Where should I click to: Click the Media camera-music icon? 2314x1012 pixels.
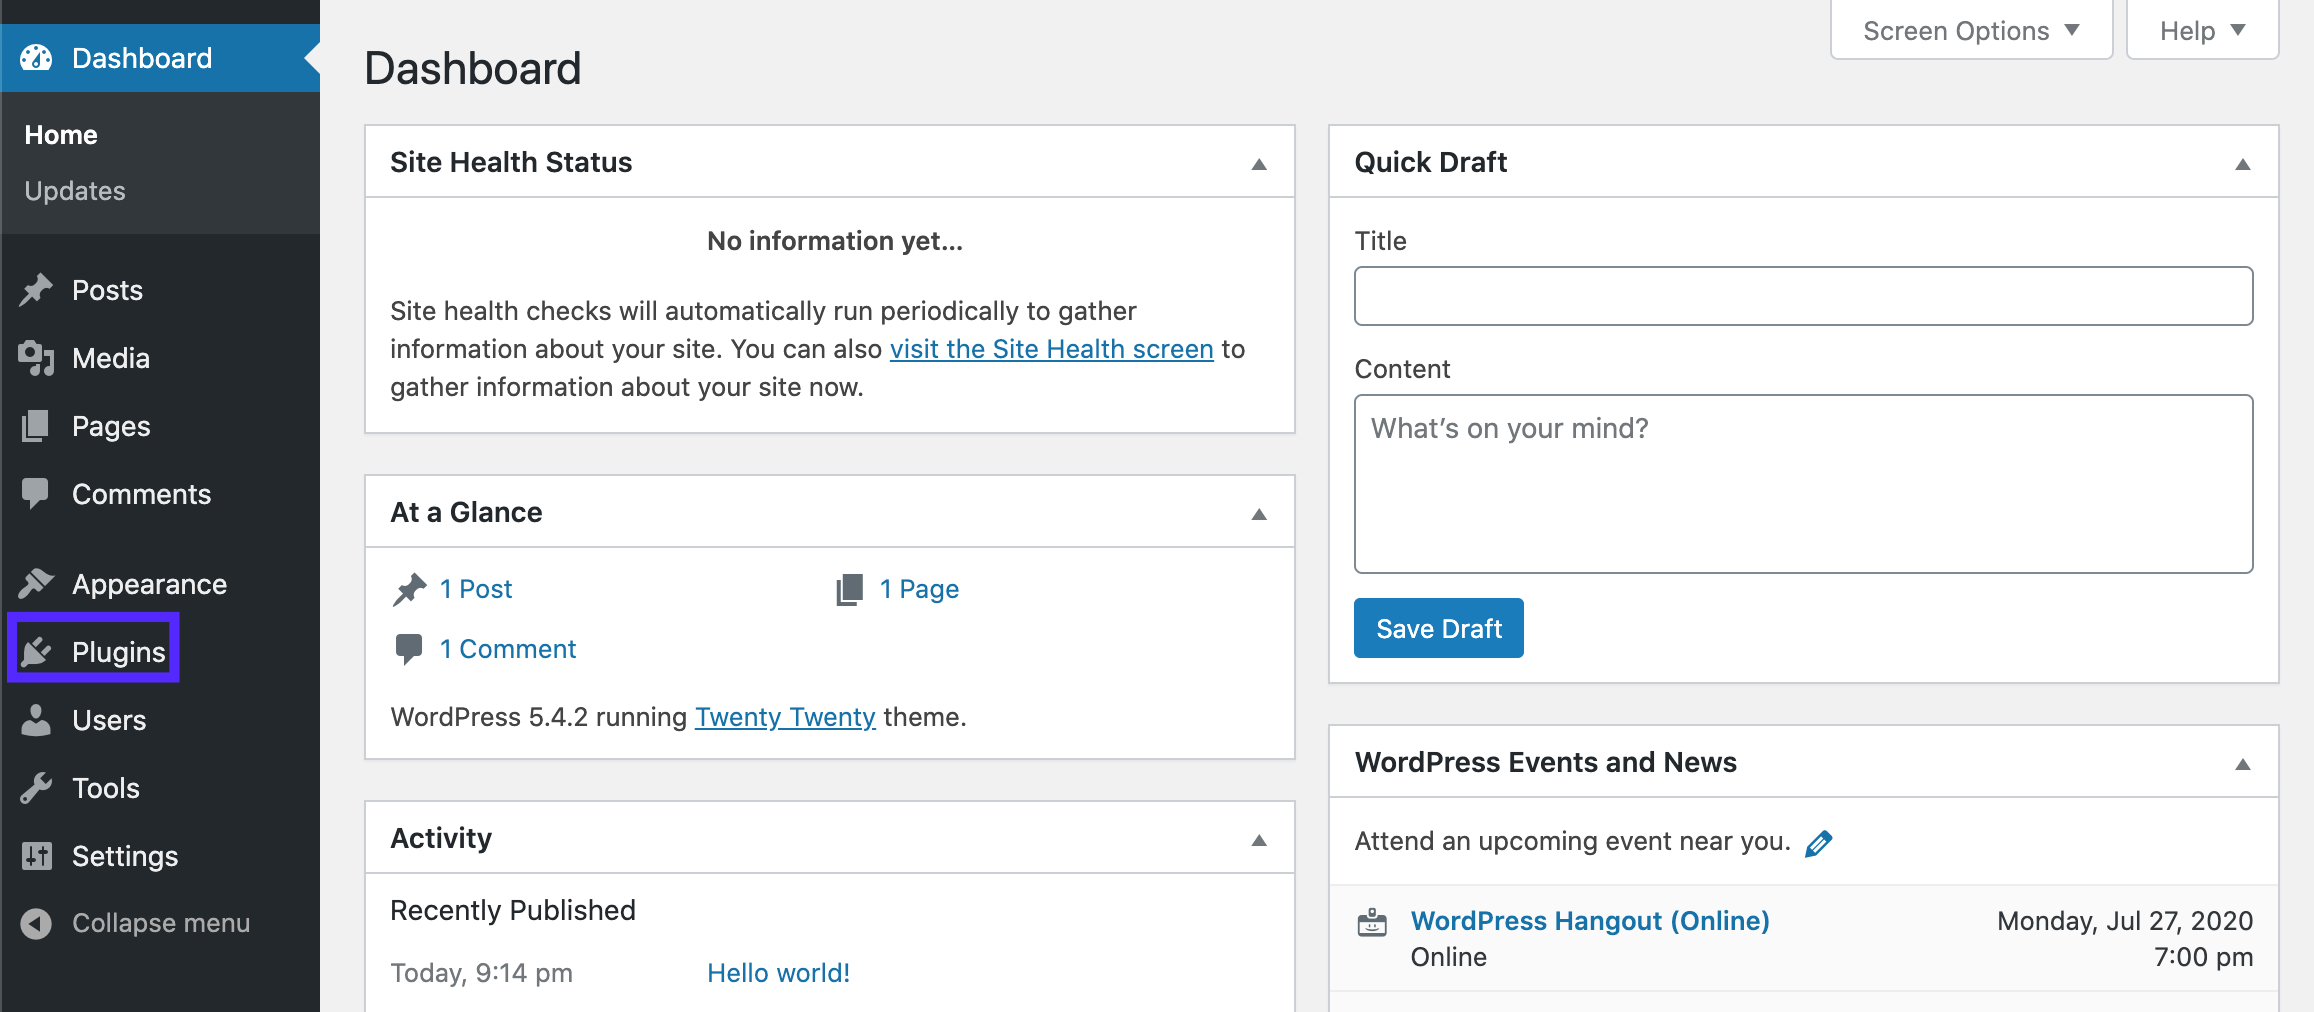pos(36,358)
